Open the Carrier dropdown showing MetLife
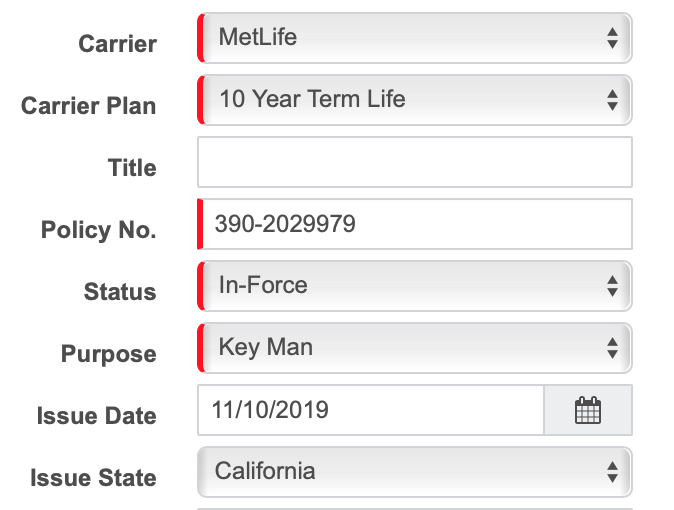 pos(415,38)
